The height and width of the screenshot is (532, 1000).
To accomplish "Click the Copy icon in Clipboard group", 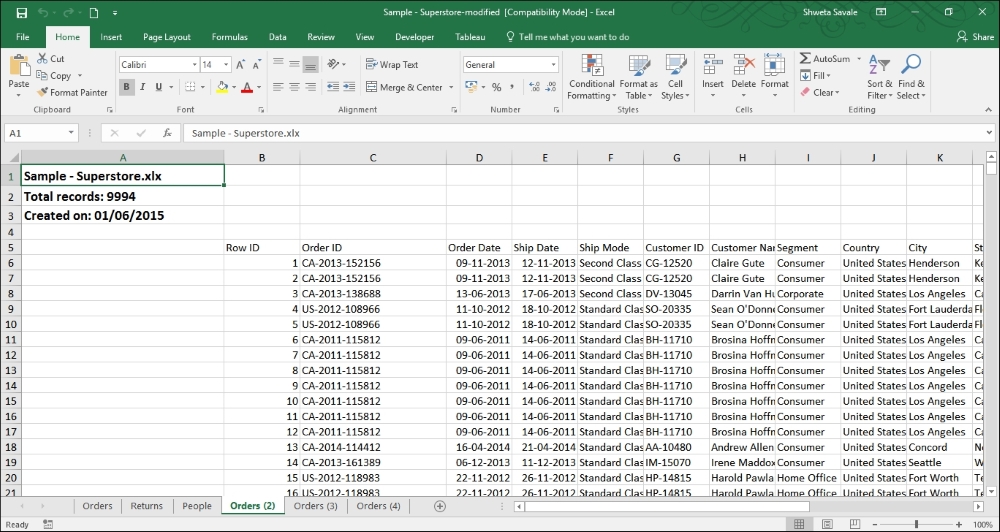I will pos(42,75).
